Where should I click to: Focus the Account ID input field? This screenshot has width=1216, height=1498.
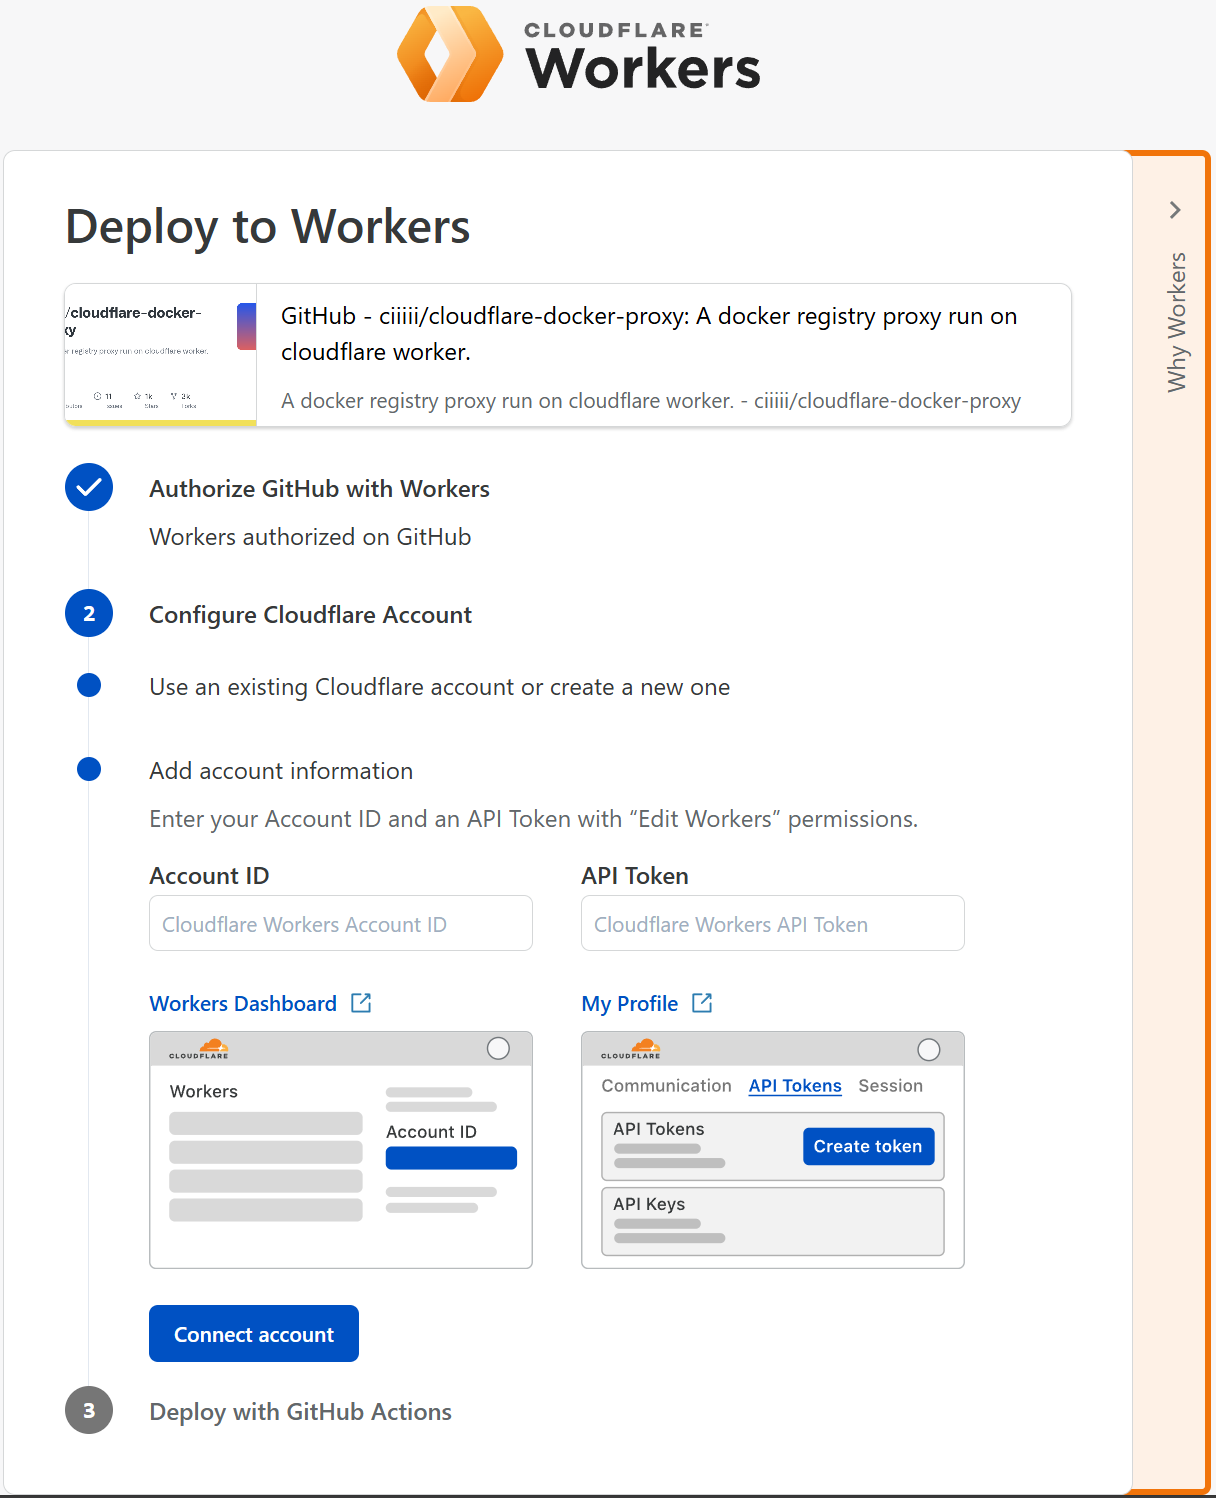[341, 923]
